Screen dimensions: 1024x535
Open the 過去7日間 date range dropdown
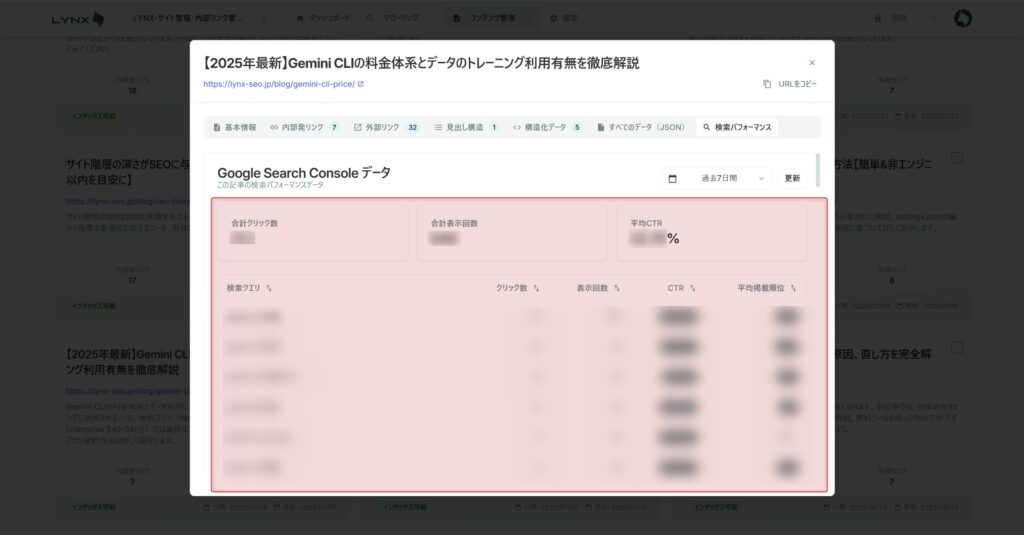coord(717,178)
